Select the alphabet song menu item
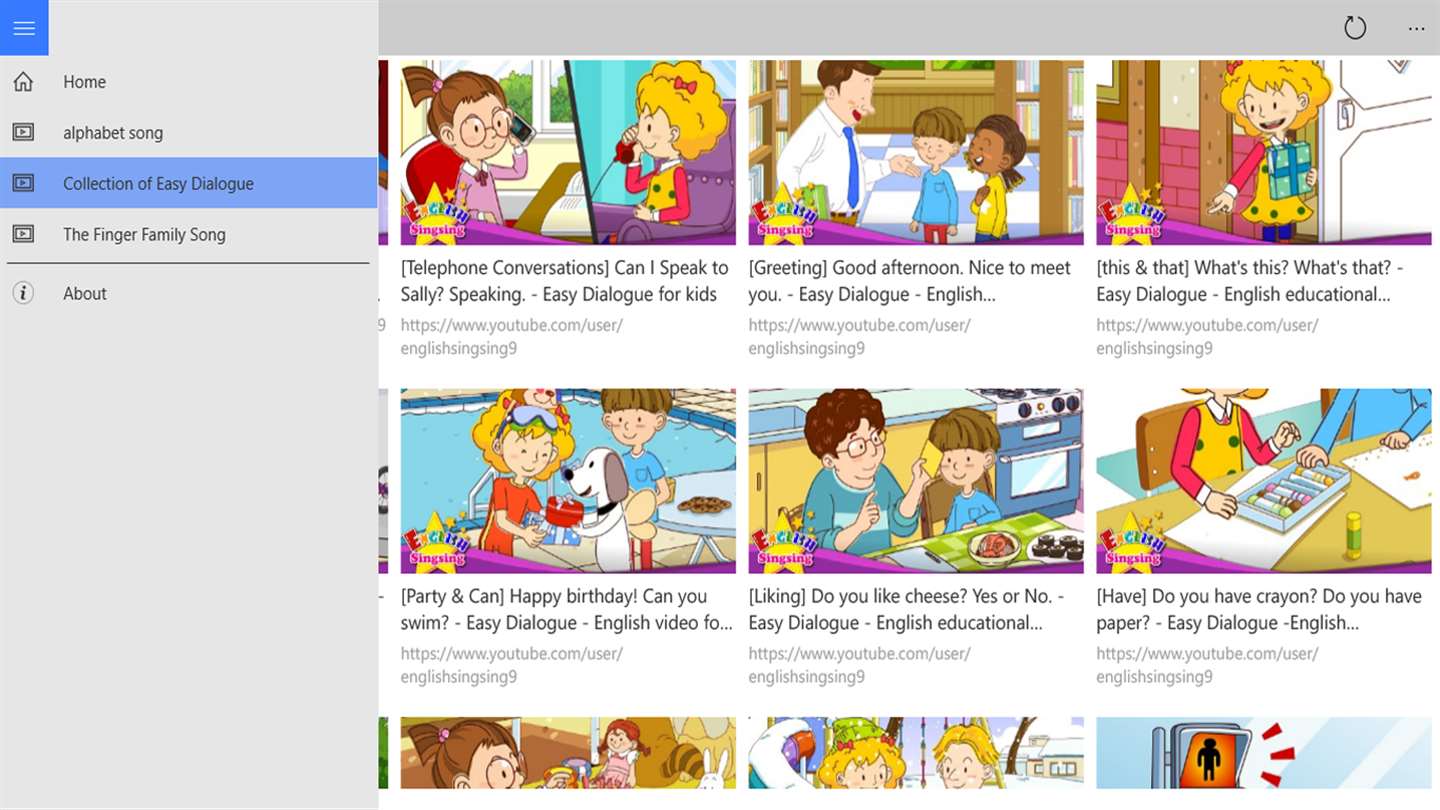This screenshot has height=810, width=1440. [189, 132]
